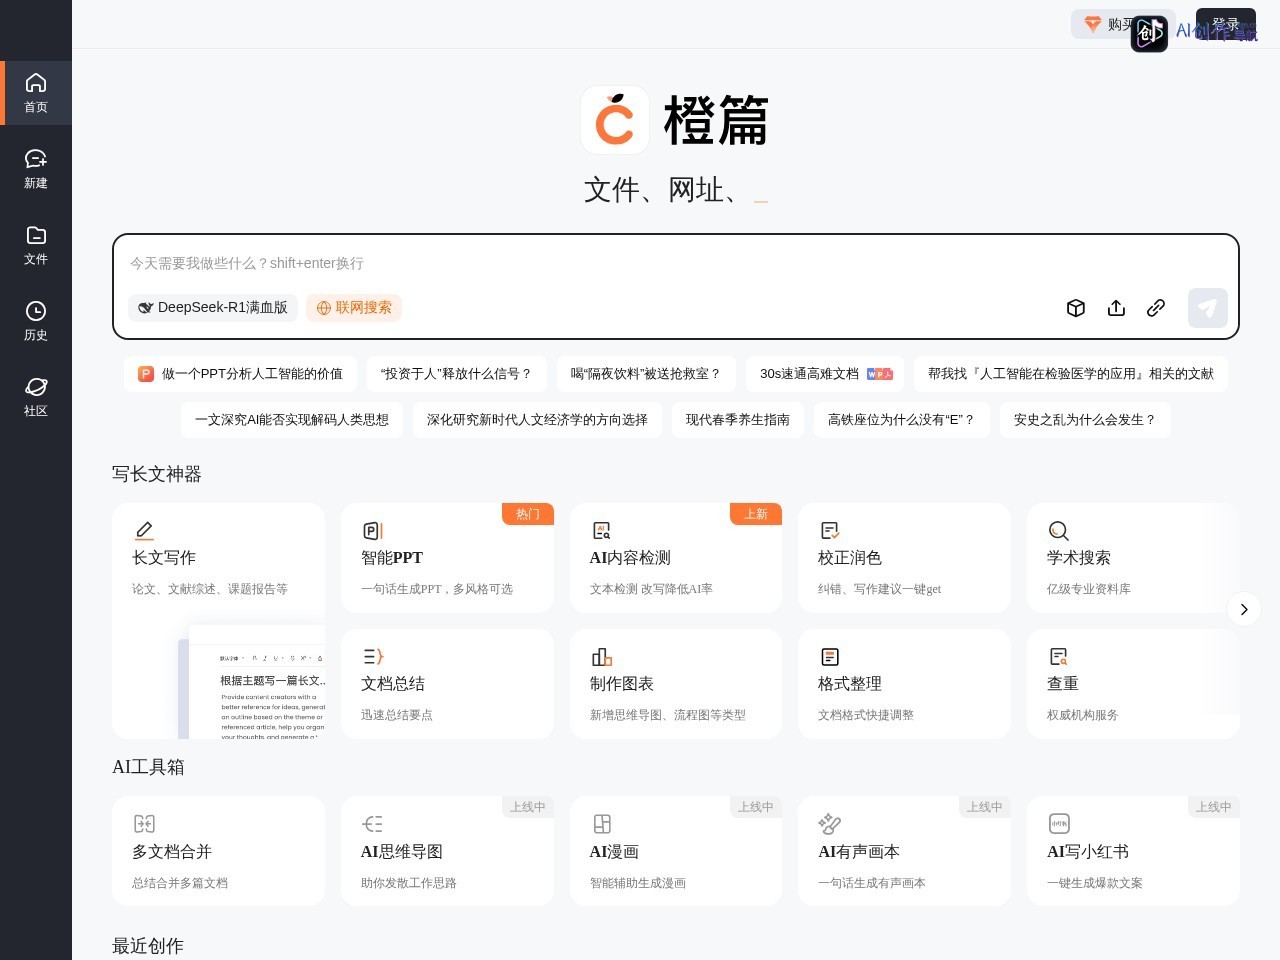
Task: Open the 学术搜索 card title
Action: (1079, 558)
